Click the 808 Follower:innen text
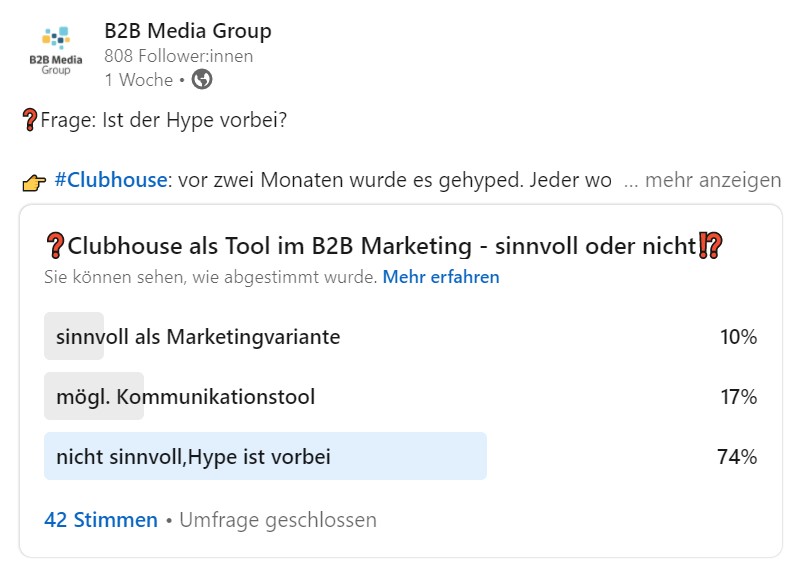The width and height of the screenshot is (797, 566). (x=178, y=56)
